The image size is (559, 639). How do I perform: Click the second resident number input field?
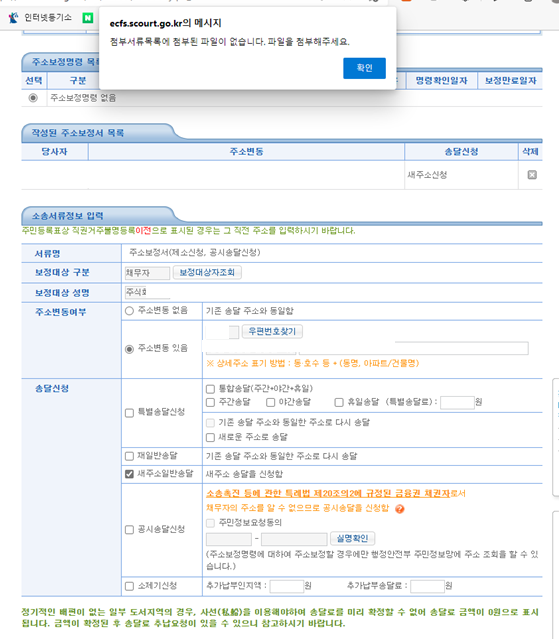click(294, 539)
